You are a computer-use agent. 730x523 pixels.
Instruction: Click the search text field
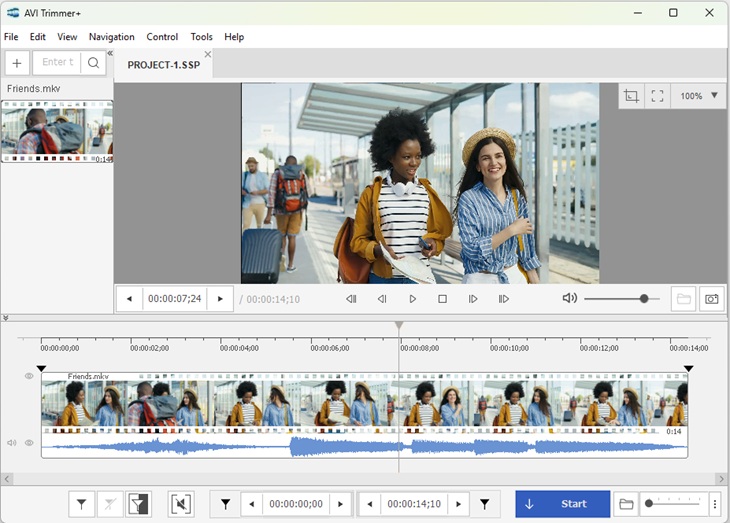(x=57, y=62)
